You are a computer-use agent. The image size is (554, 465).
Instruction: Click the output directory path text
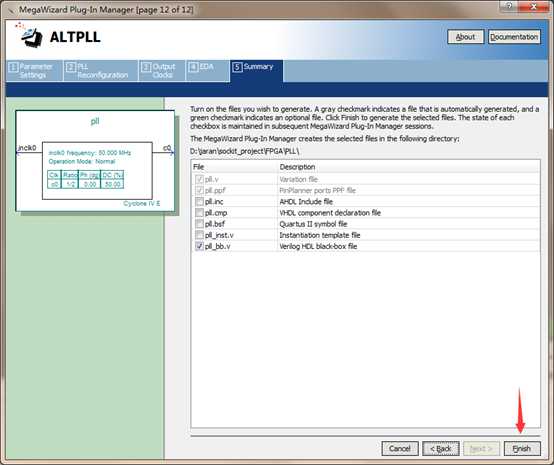244,151
